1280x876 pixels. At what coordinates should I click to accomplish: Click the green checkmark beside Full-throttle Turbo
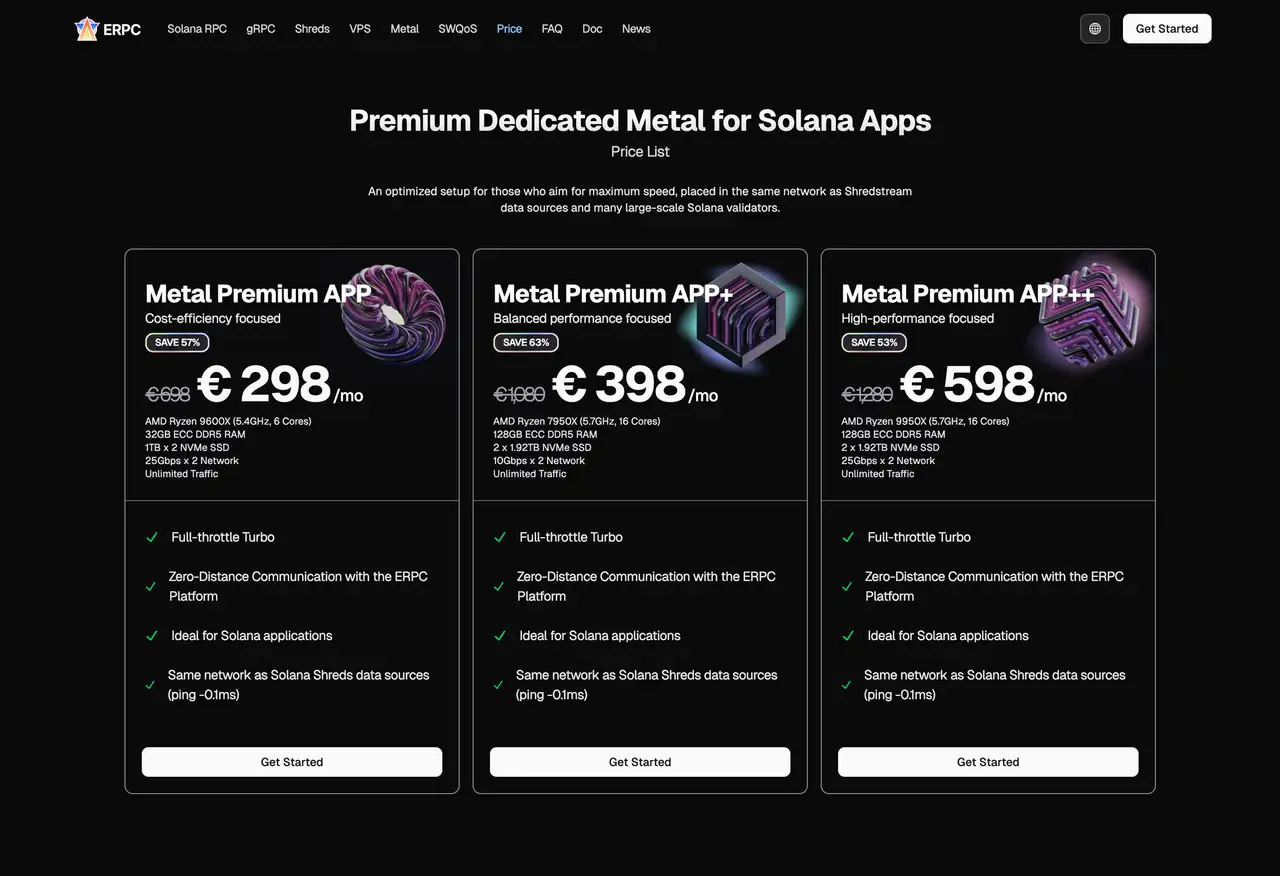click(x=151, y=537)
